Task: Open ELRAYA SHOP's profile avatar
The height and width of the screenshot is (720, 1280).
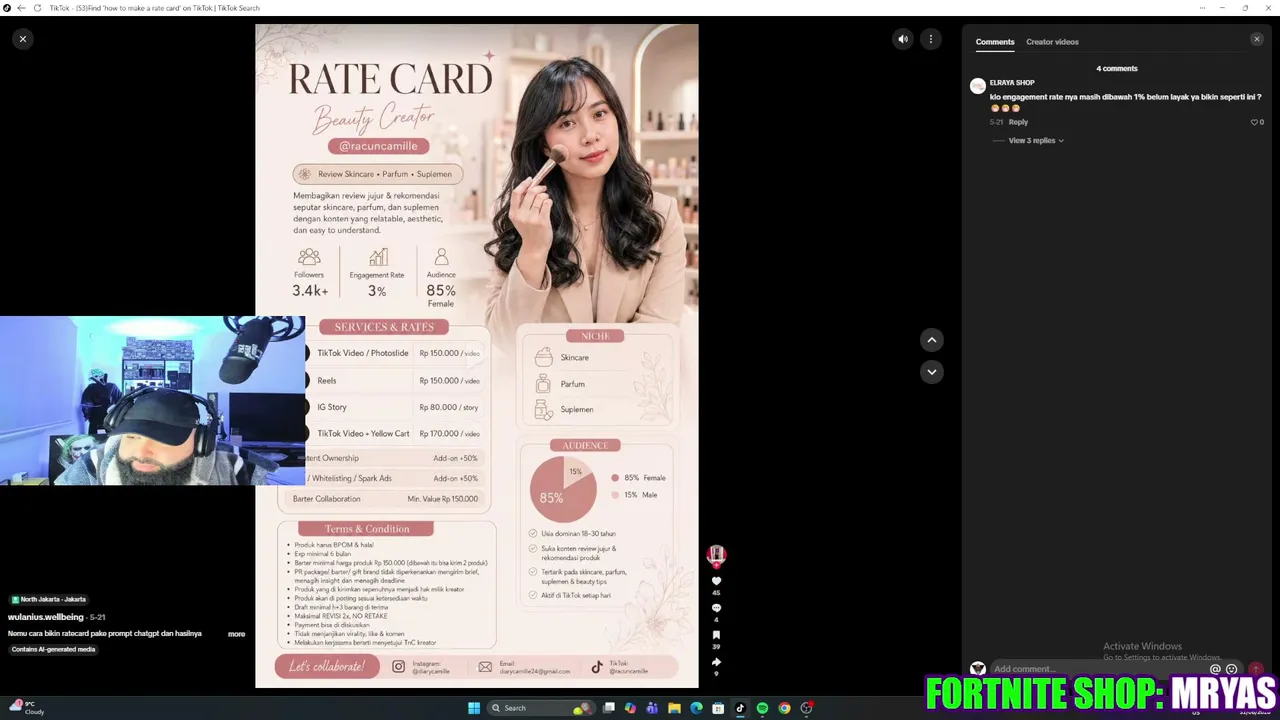Action: coord(978,86)
